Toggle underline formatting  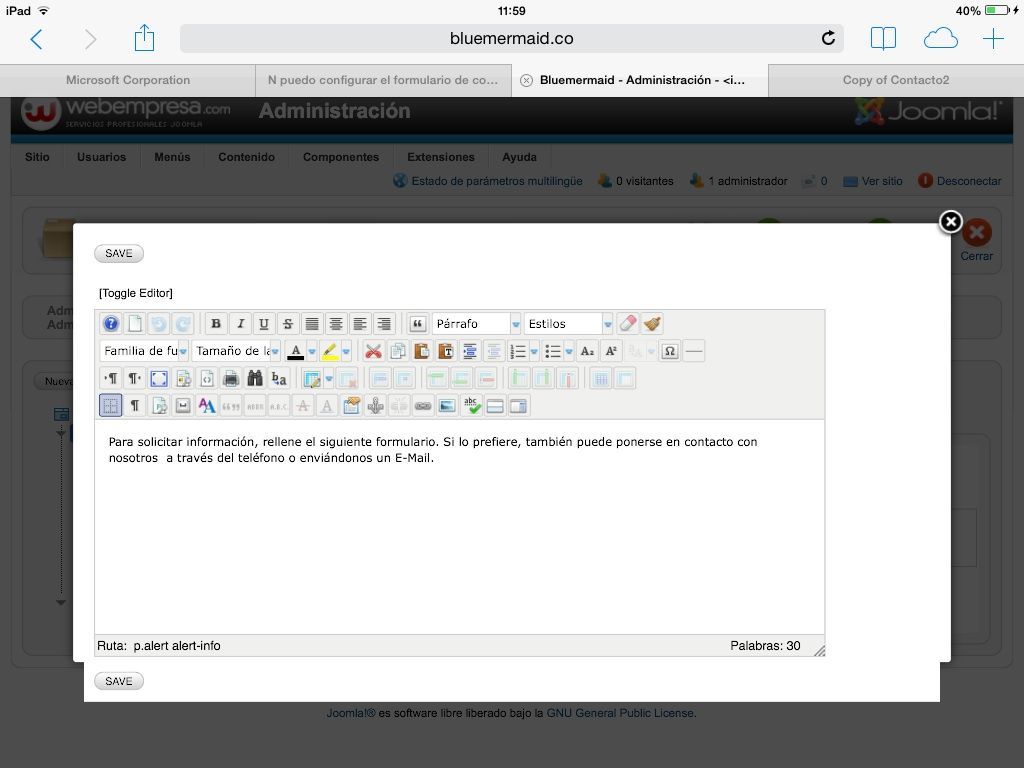click(x=264, y=323)
